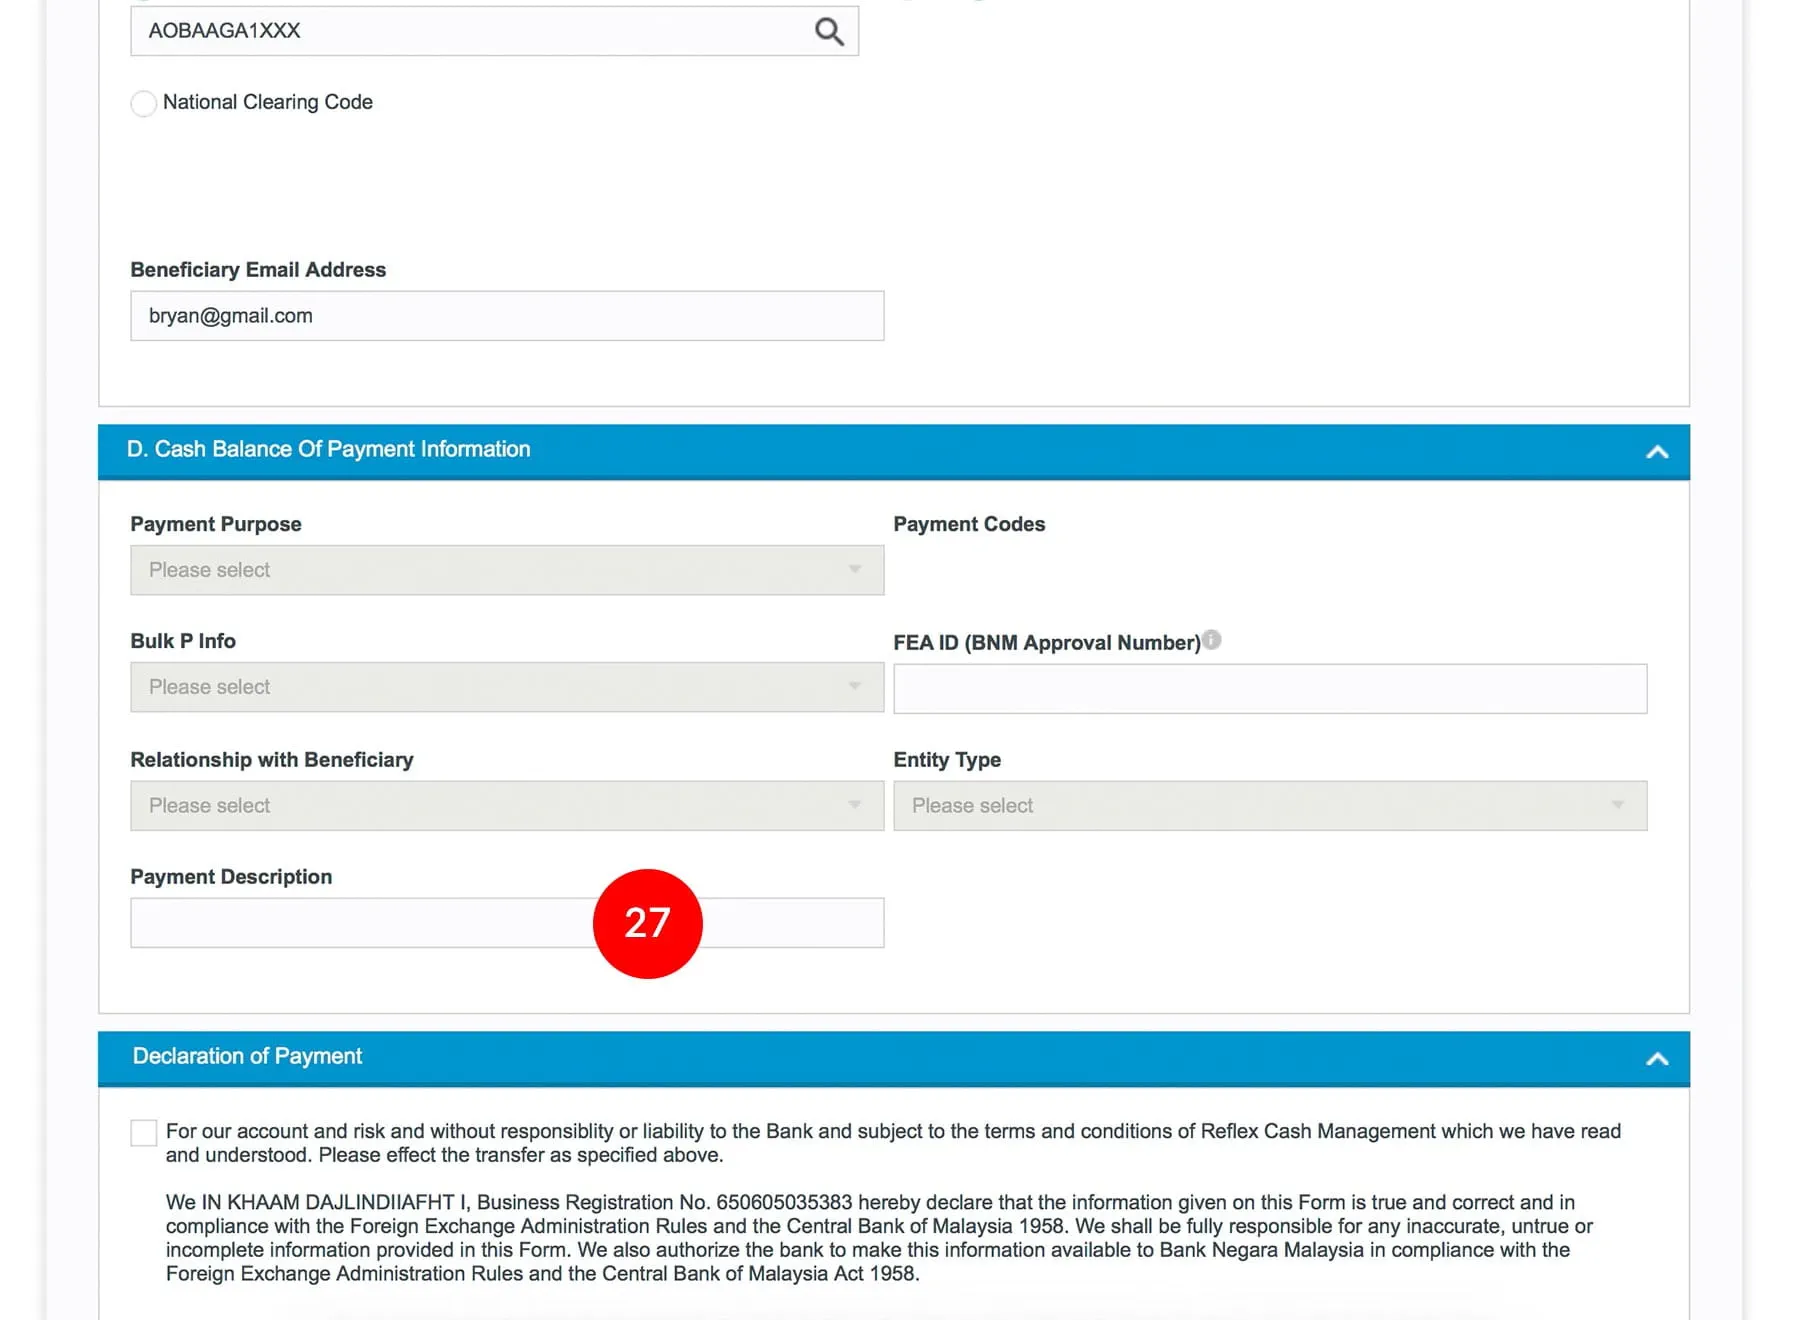
Task: Click the National Clearing Code label text
Action: tap(267, 102)
